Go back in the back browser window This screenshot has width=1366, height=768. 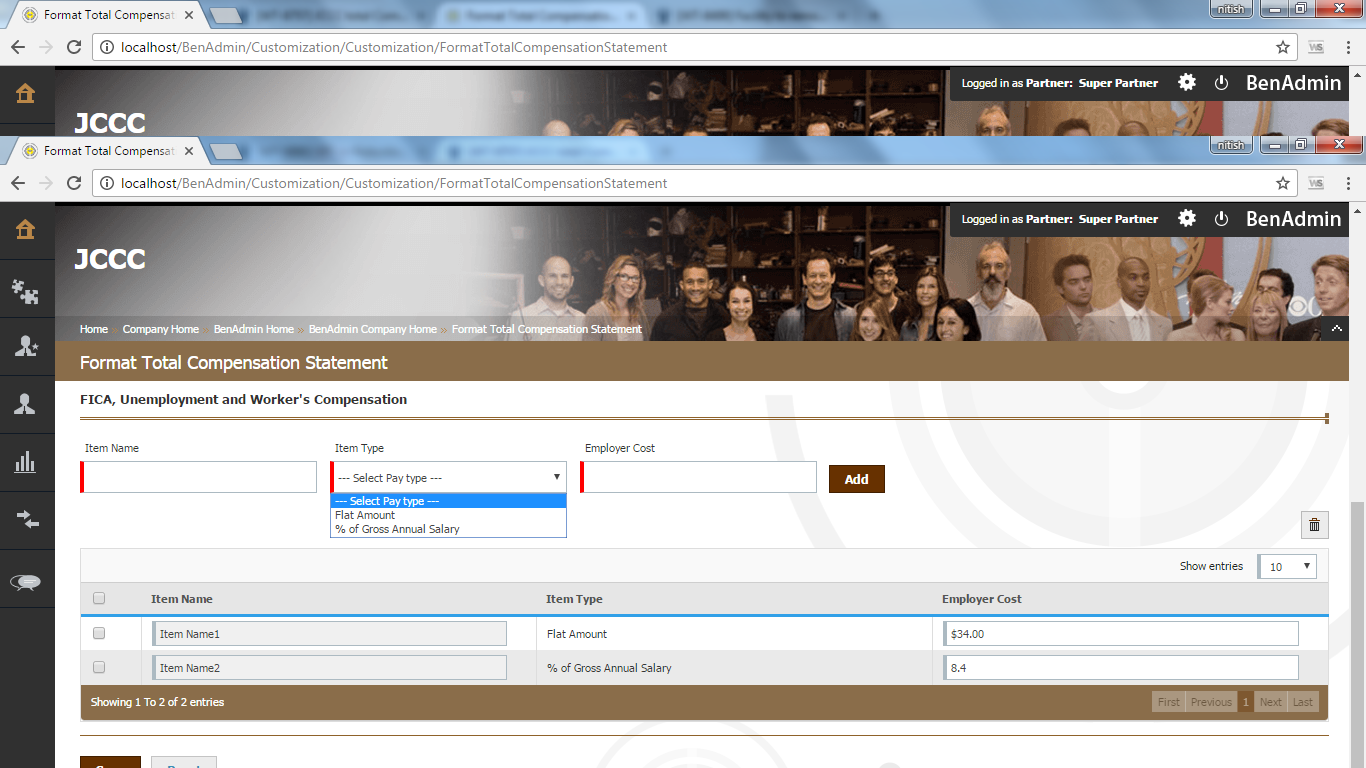point(18,47)
